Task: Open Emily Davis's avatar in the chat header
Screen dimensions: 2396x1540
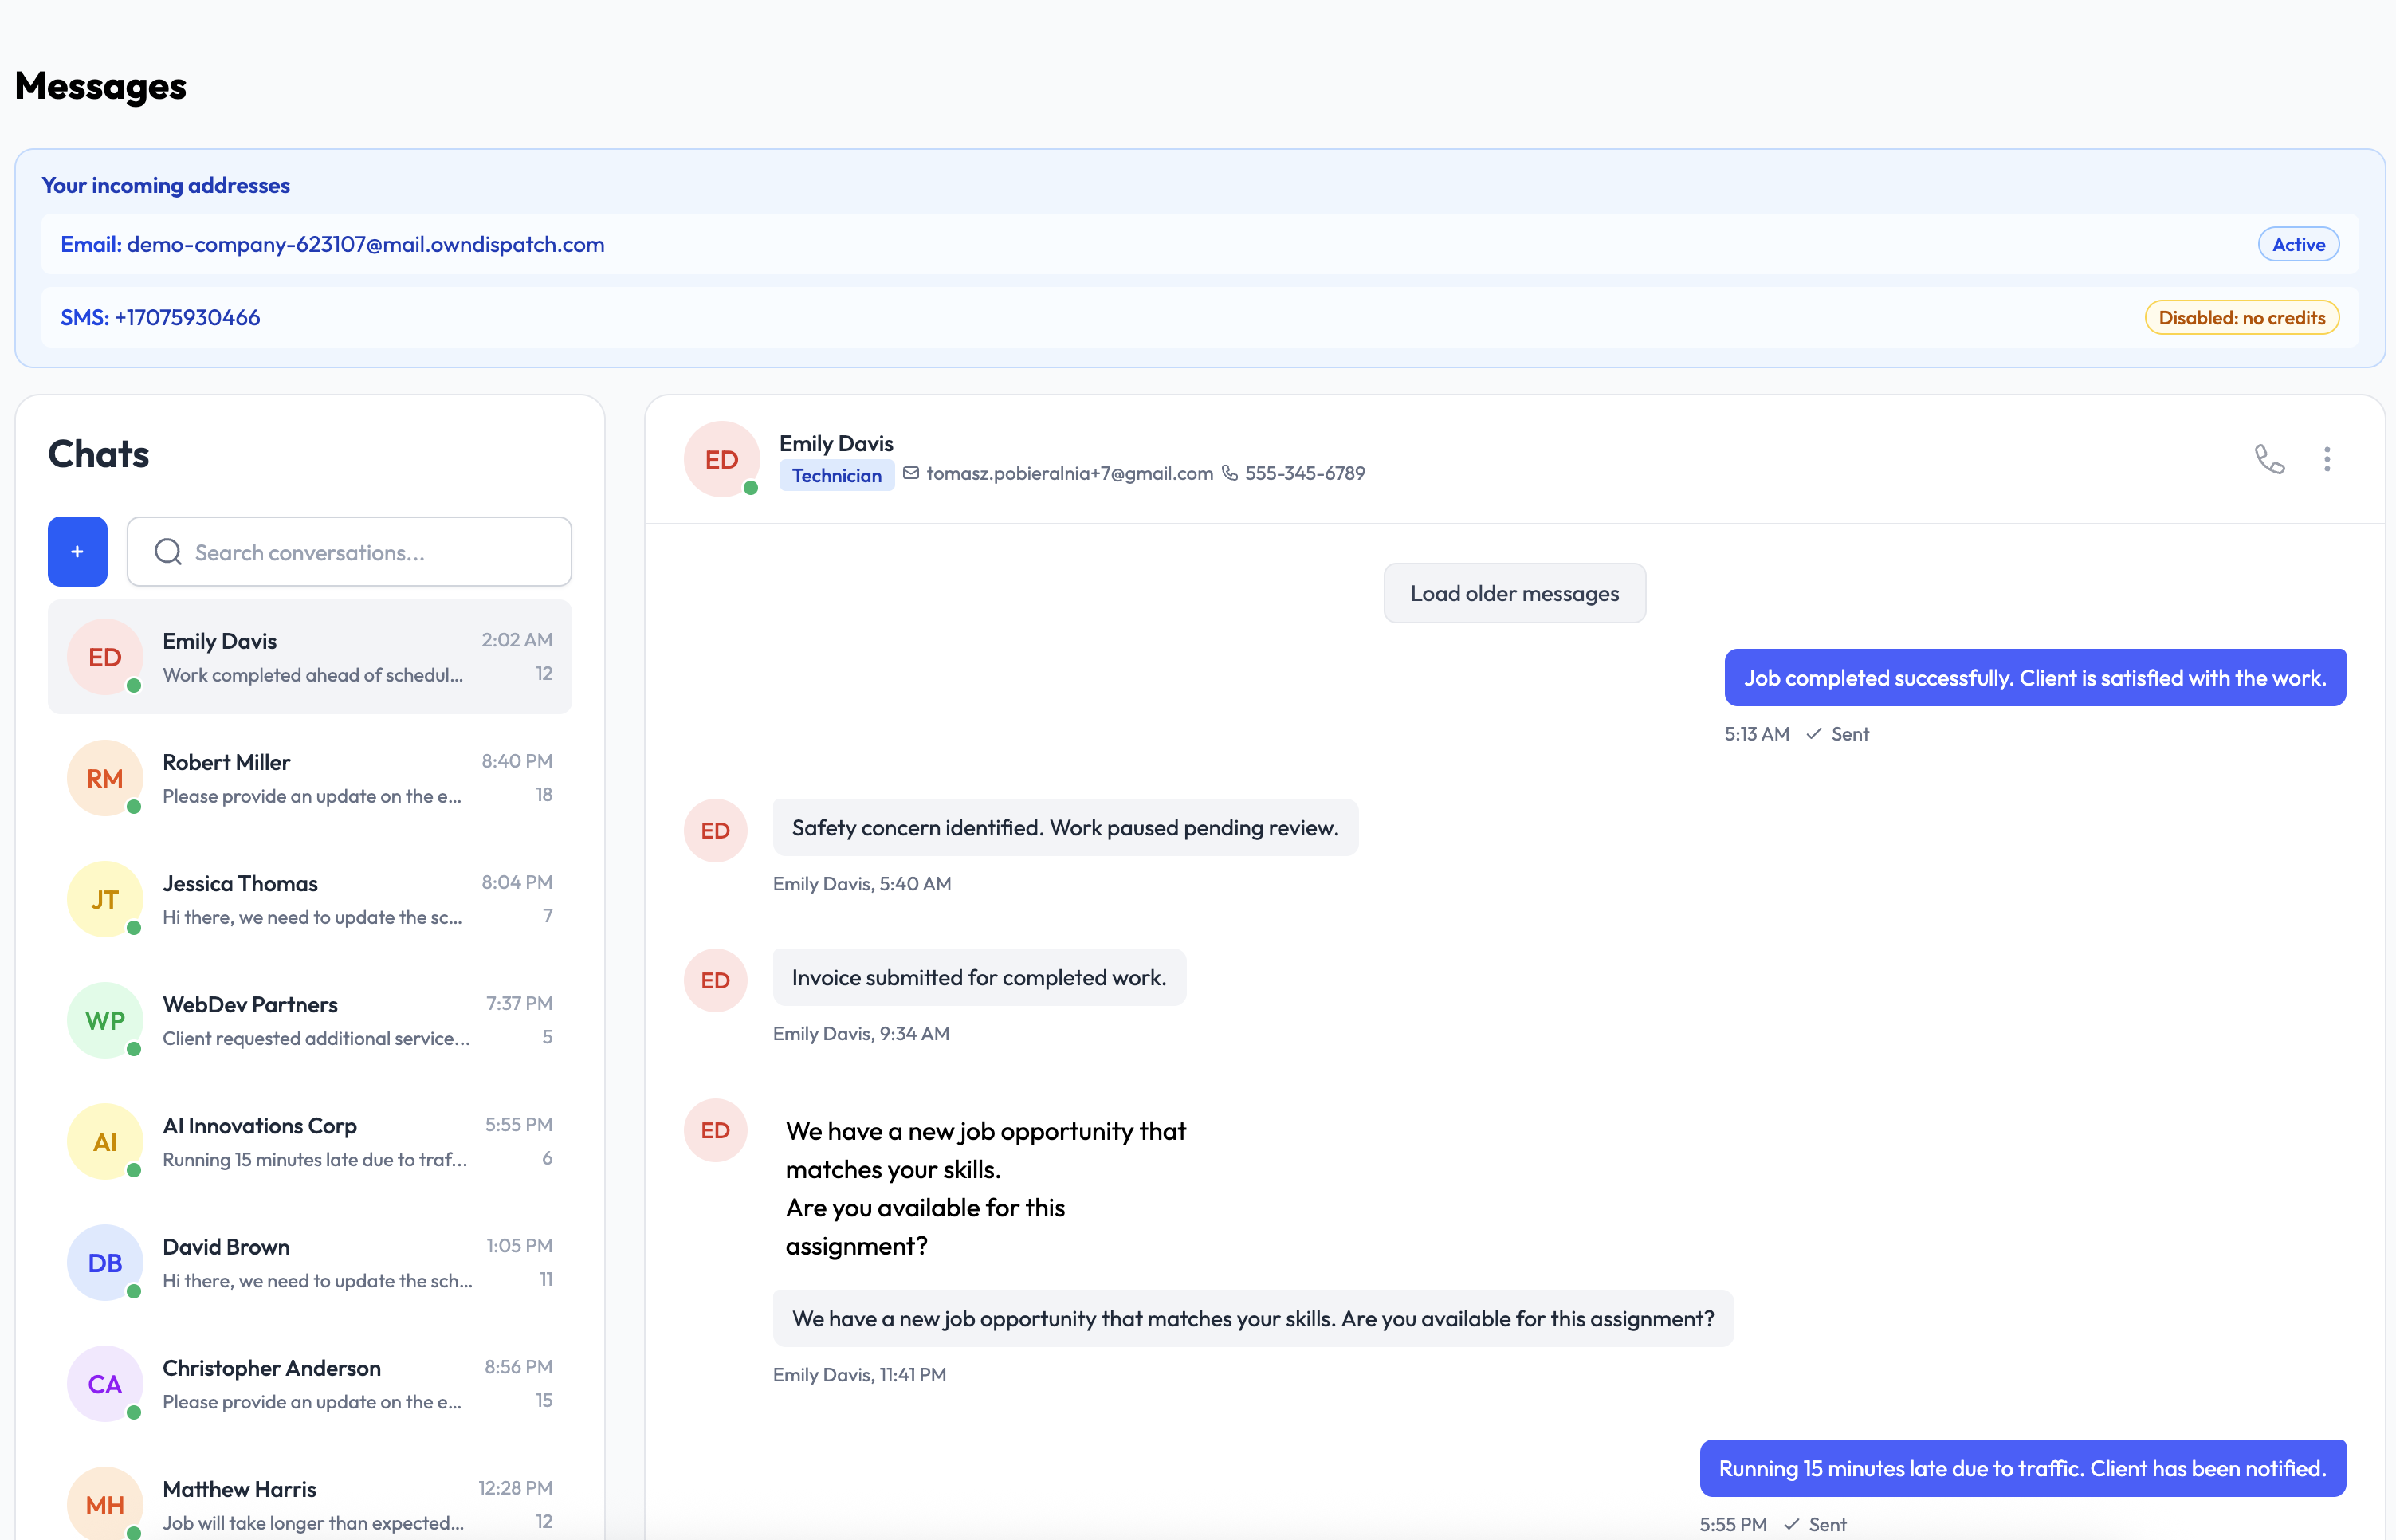Action: tap(721, 459)
